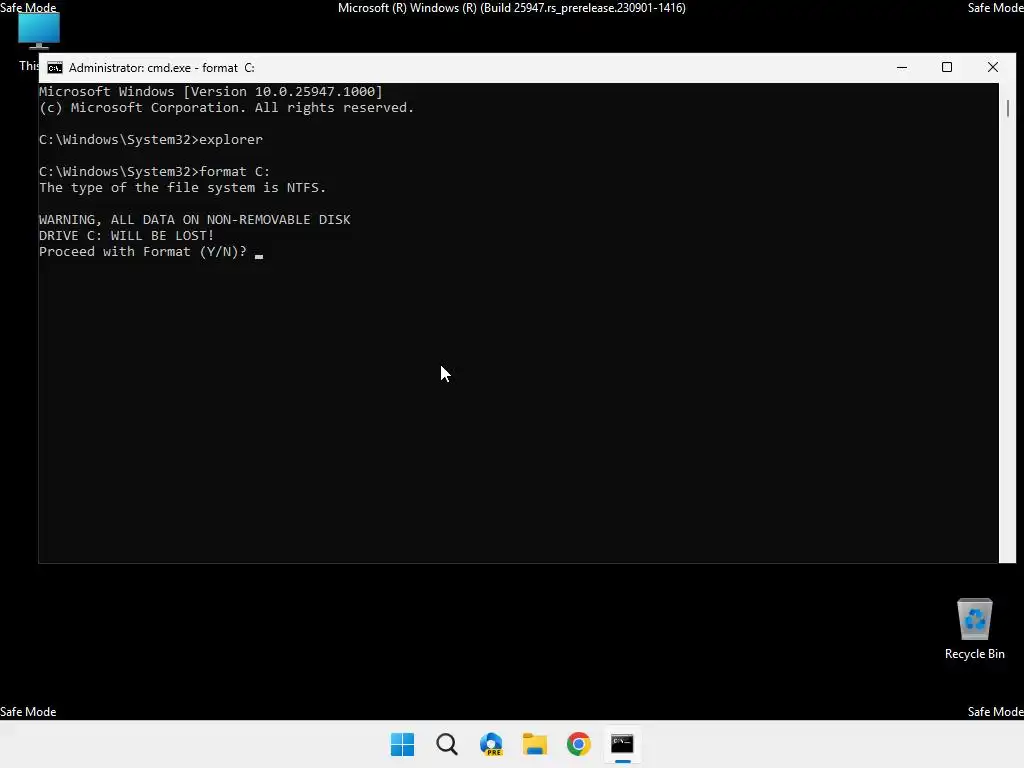Screen dimensions: 1024x768
Task: Click the 'Administrator: cmd.exe - format C:' window title
Action: point(162,68)
